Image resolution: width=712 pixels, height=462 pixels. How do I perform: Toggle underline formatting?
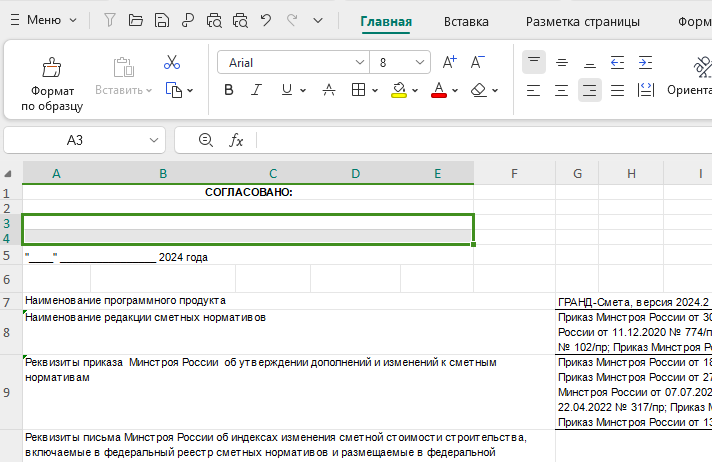[x=287, y=90]
